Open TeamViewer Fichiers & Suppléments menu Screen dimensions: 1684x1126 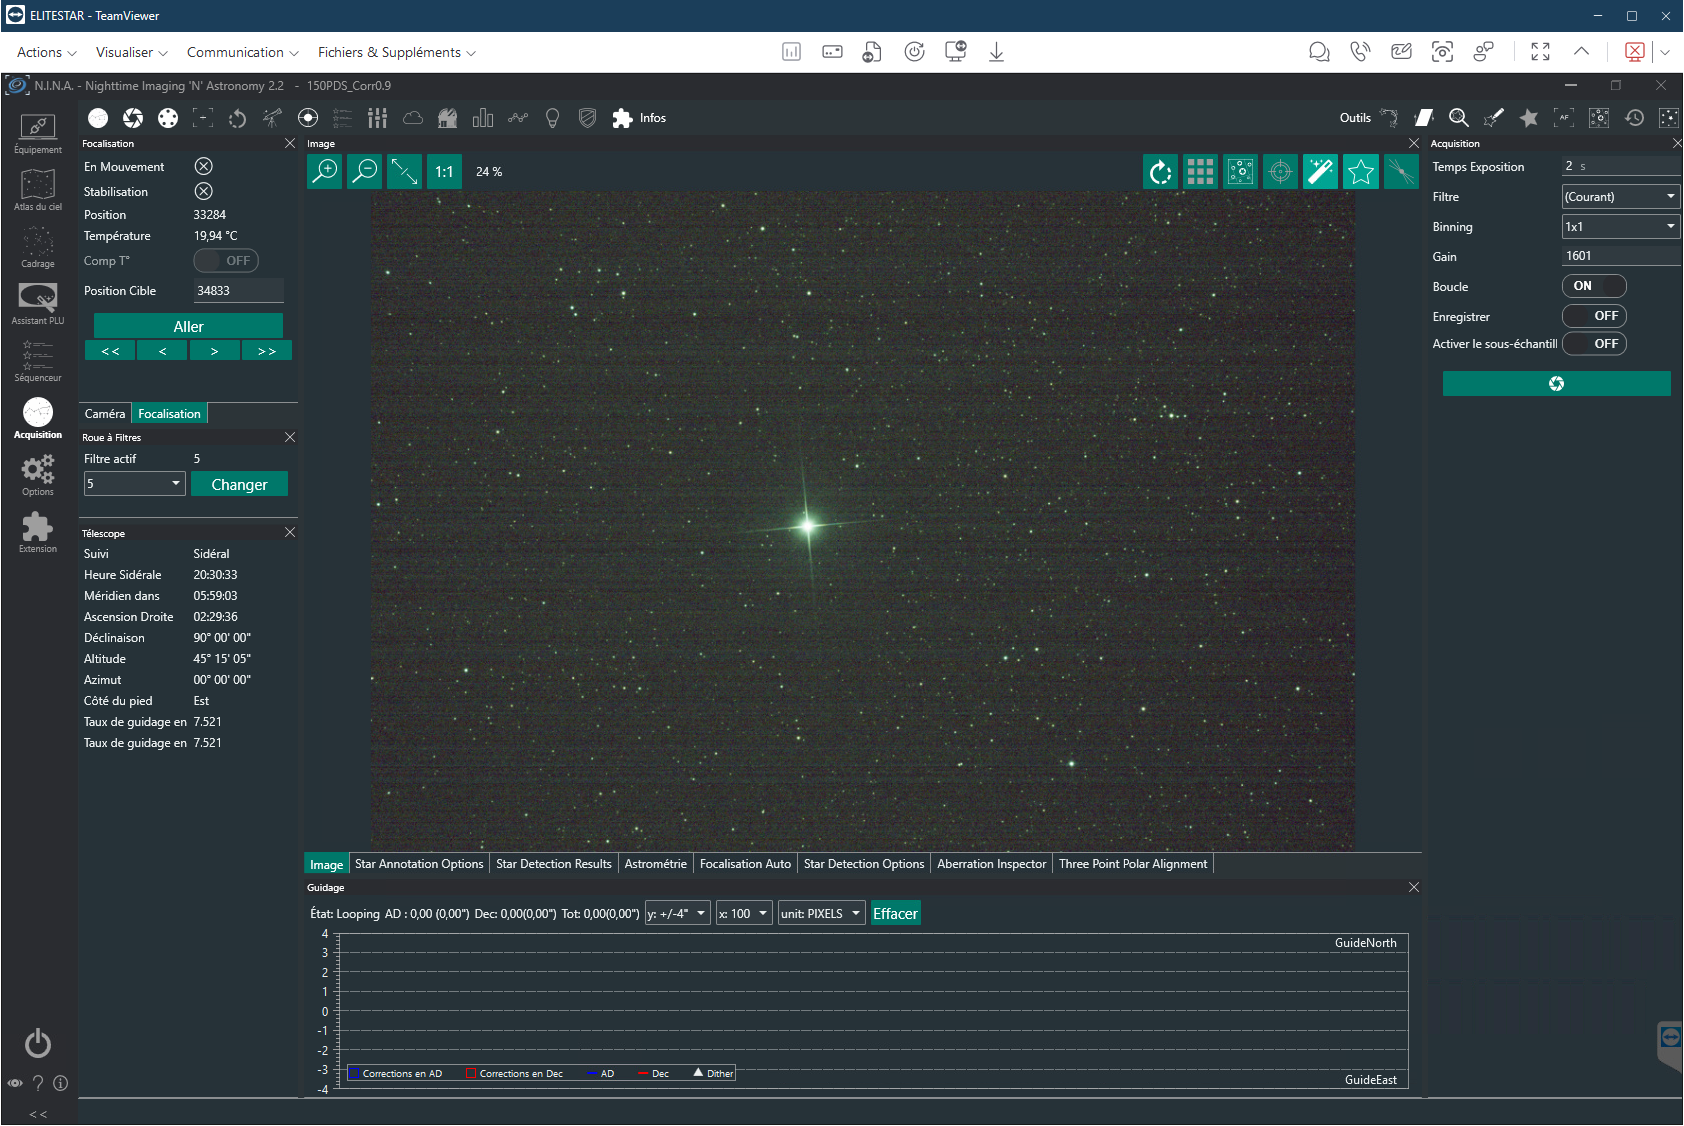click(396, 52)
